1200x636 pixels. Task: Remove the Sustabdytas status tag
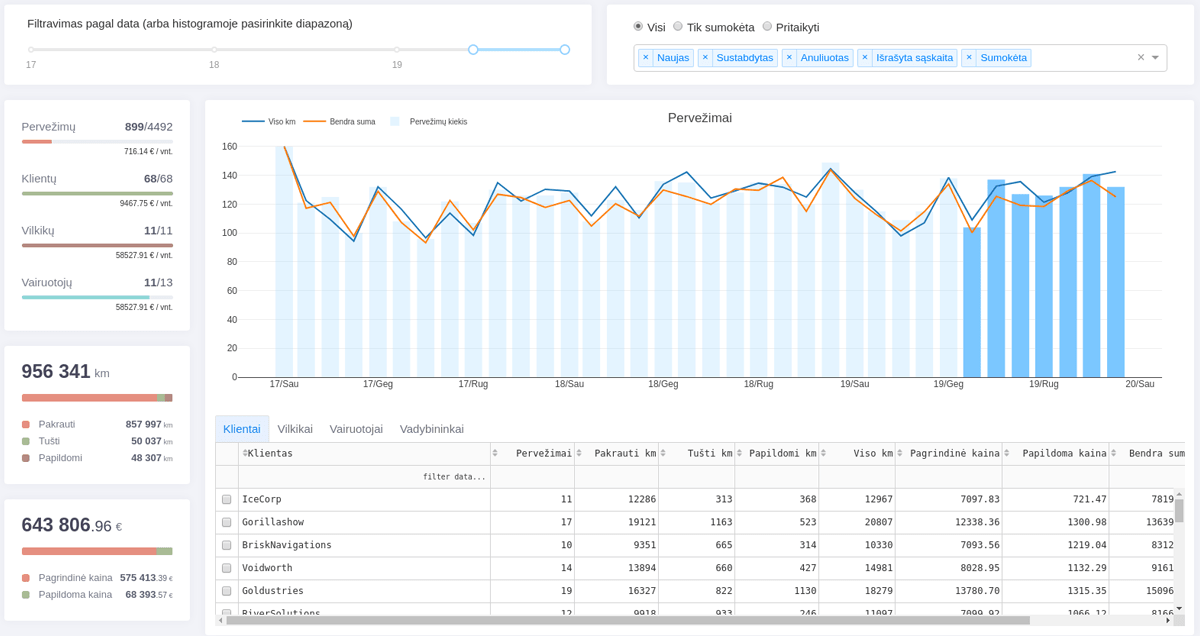click(x=705, y=58)
